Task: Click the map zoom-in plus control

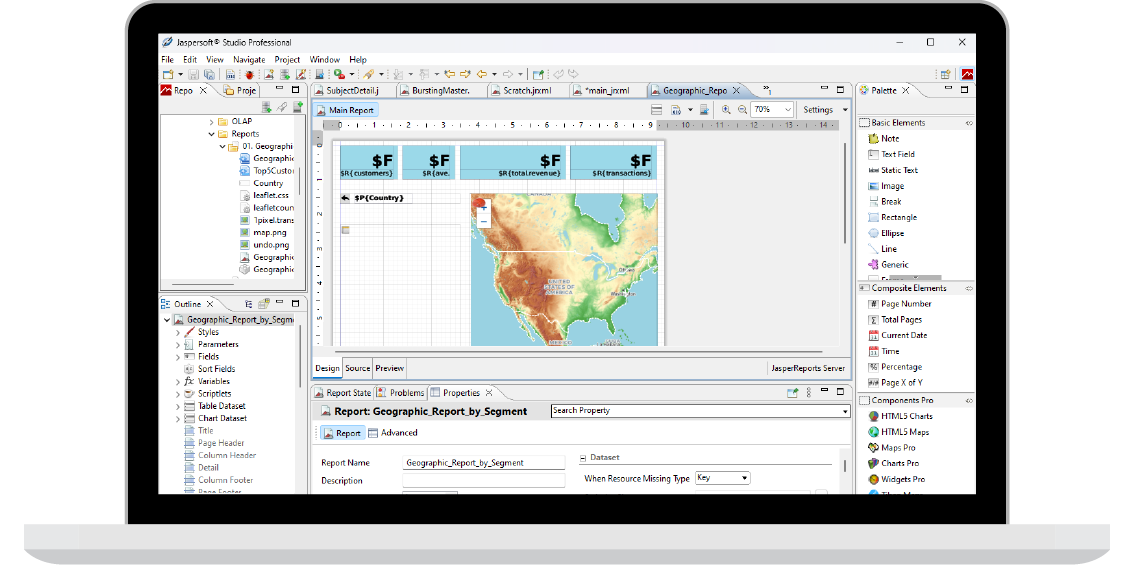Action: tap(484, 208)
